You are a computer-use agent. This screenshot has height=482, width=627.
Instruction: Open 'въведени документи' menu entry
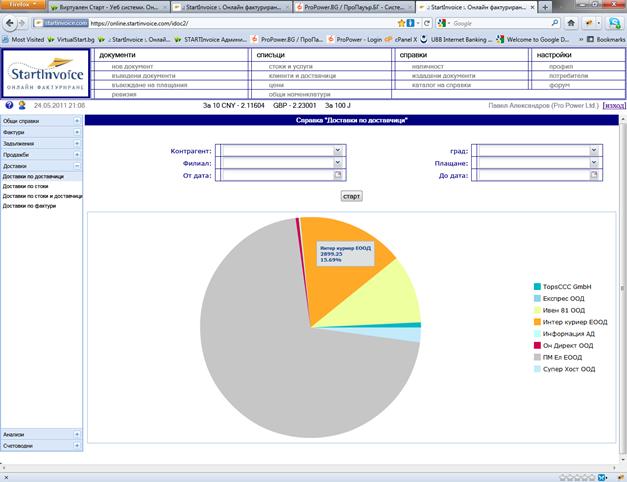tap(144, 76)
